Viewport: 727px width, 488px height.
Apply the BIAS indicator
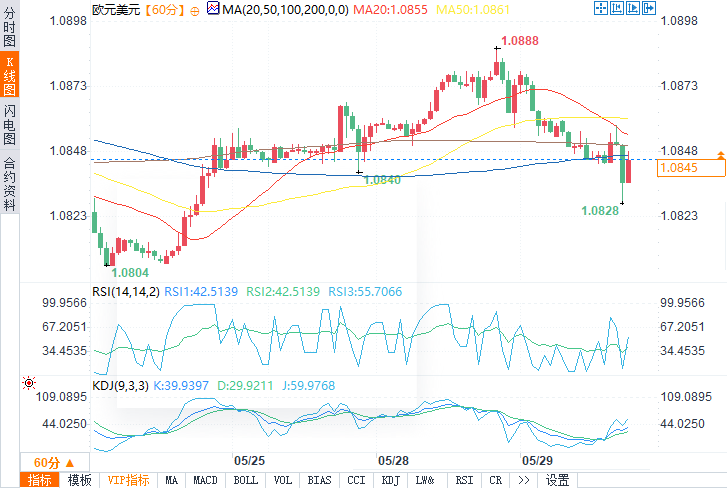coord(319,480)
